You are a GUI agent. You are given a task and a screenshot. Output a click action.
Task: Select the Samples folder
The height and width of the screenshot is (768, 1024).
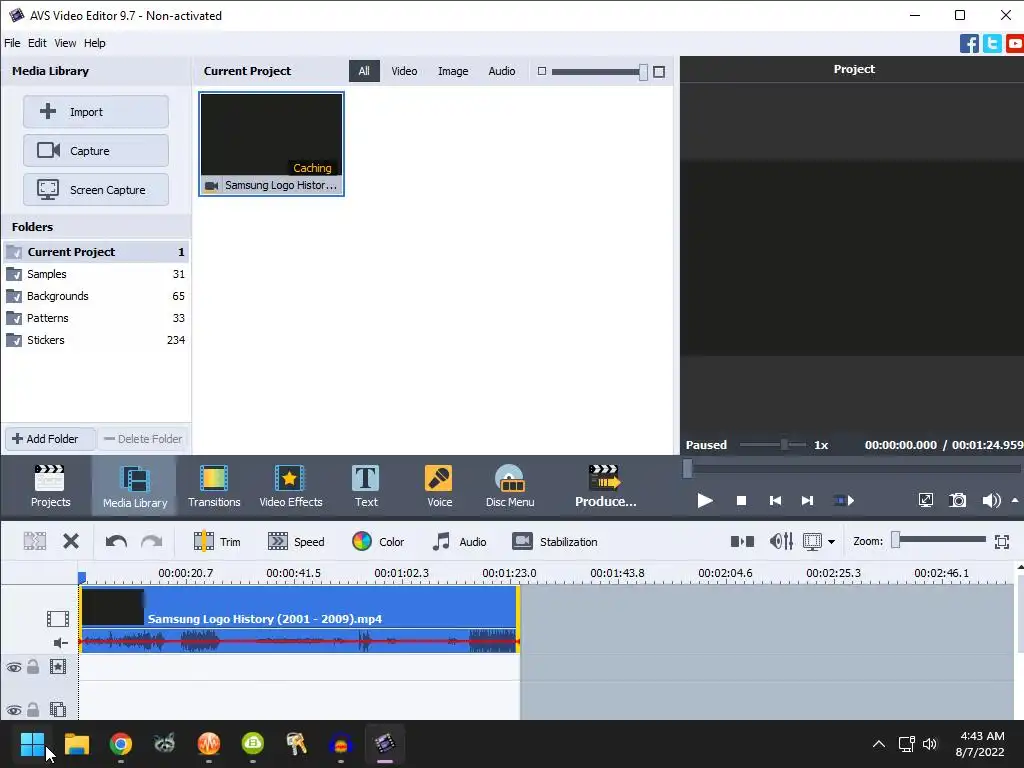click(x=95, y=274)
